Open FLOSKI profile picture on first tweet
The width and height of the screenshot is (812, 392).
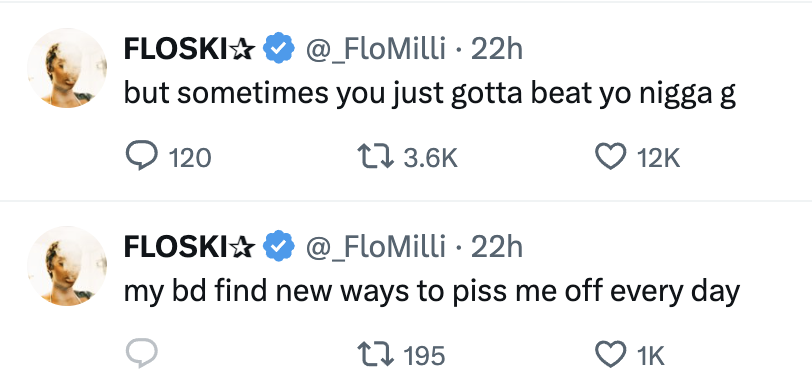67,68
